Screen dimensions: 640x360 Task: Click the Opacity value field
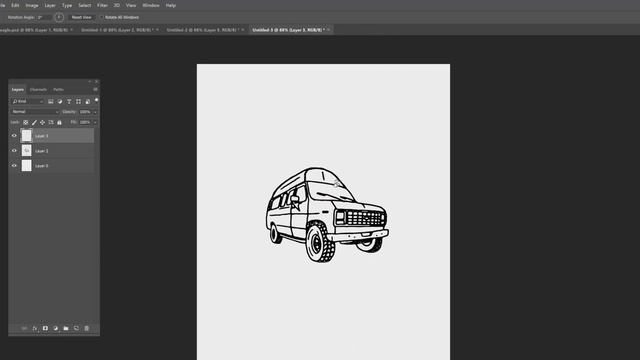[x=85, y=112]
